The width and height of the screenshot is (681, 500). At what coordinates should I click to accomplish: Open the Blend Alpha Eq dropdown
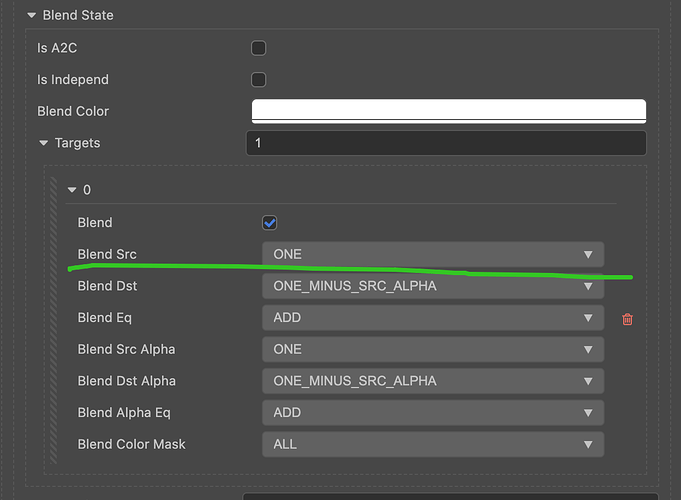[x=433, y=412]
